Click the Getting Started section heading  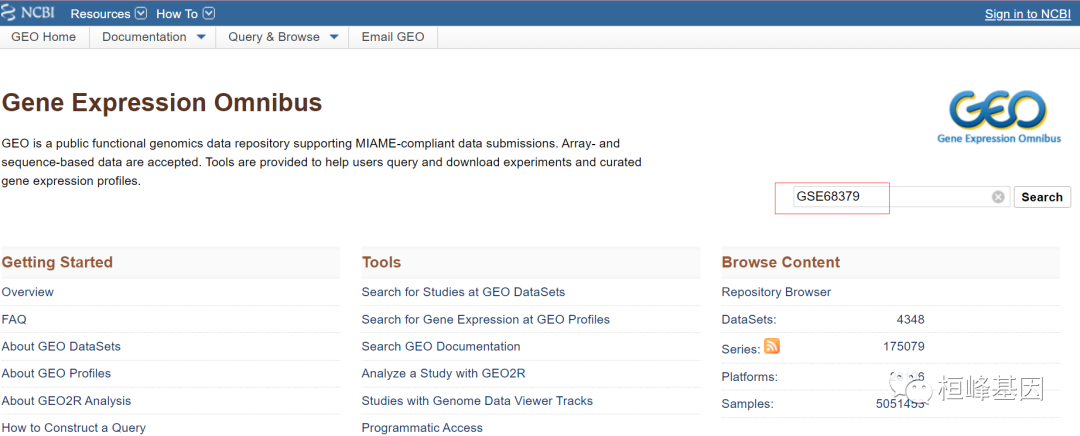pos(57,262)
